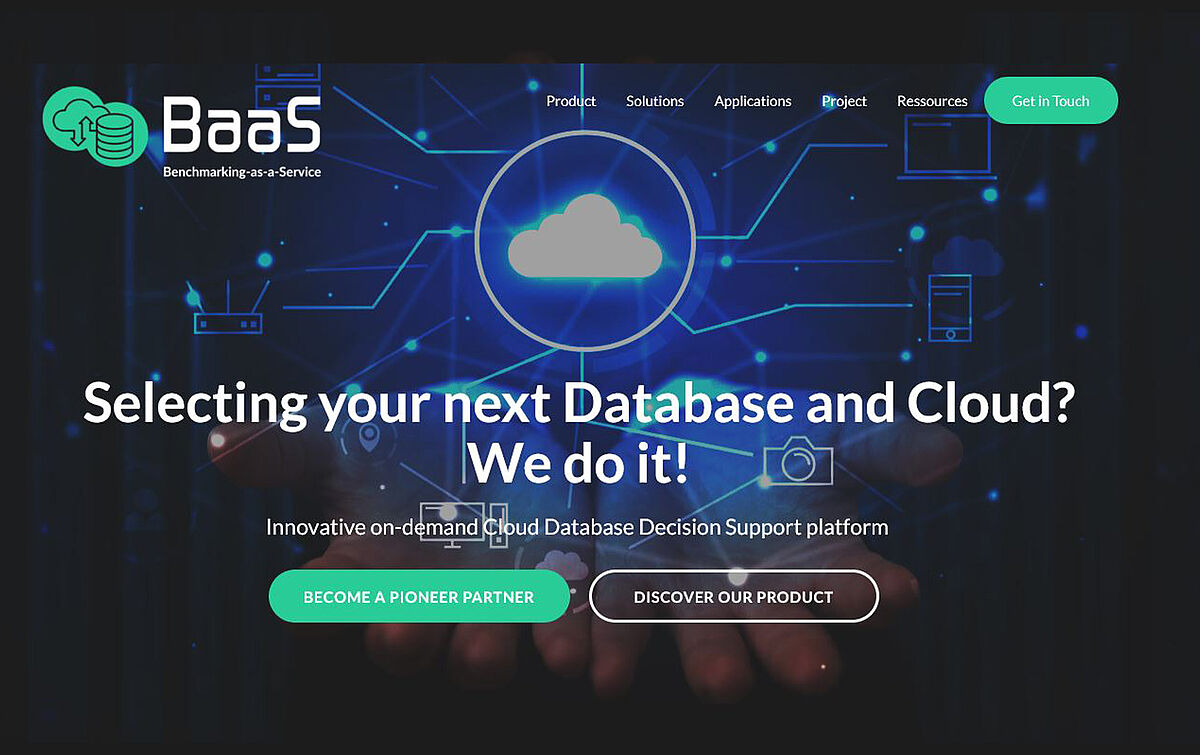Click the smartphone icon on the right

(x=949, y=308)
